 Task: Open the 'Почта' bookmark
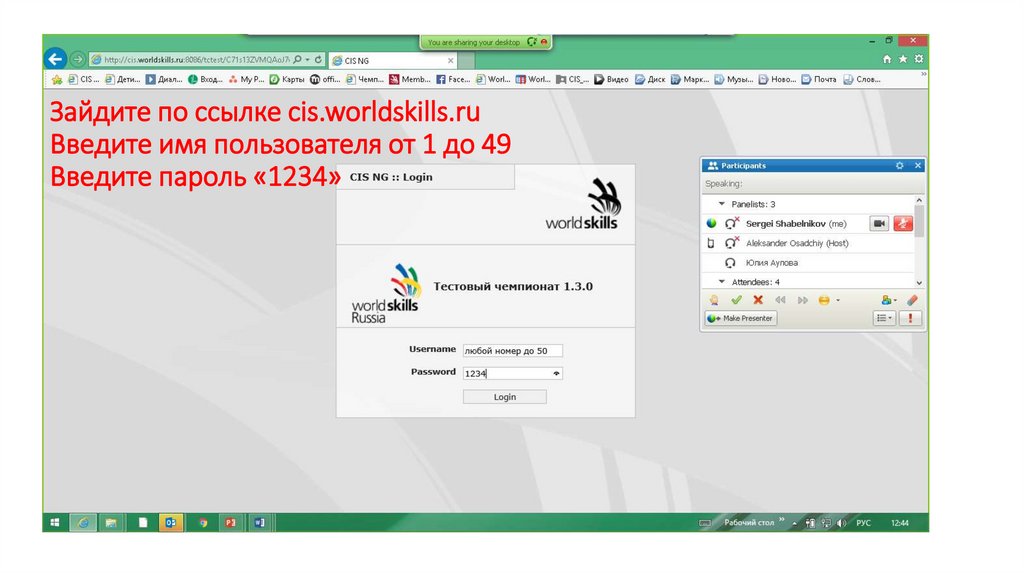click(819, 80)
